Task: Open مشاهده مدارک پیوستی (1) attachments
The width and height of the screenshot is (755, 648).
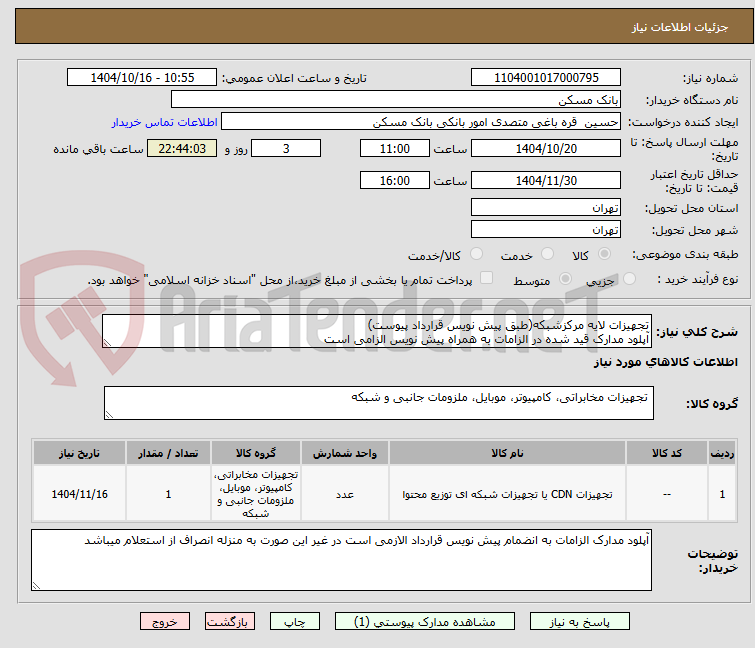Action: coord(425,621)
